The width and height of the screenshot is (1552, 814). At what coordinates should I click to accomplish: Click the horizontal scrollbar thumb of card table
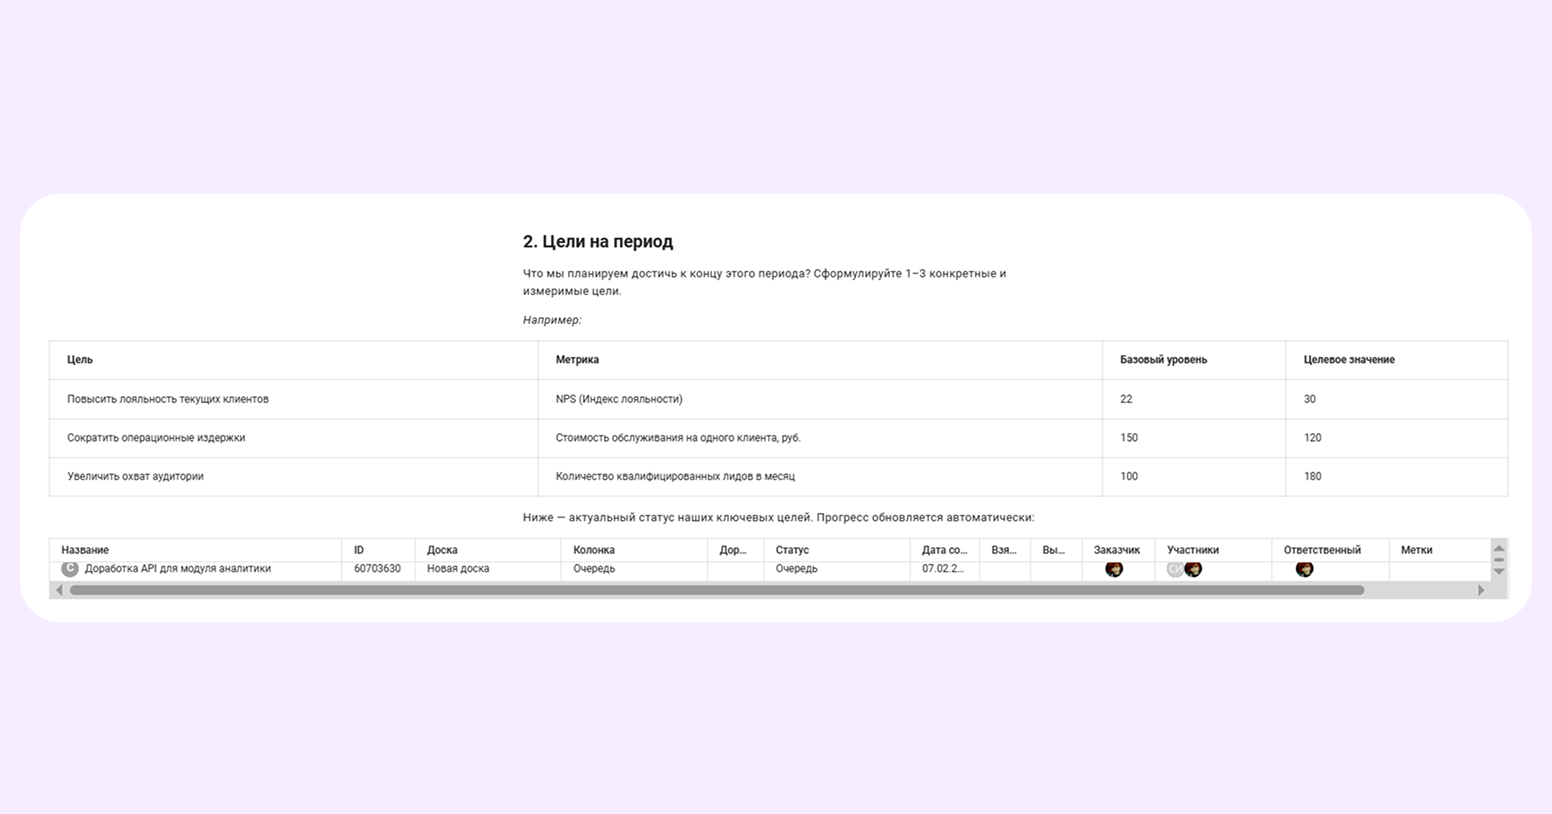(716, 590)
